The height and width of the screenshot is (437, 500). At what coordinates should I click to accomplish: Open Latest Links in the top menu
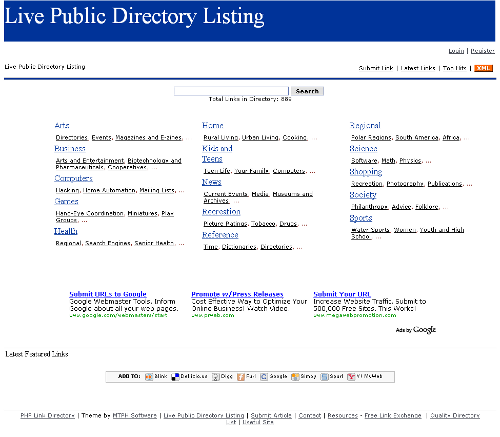pyautogui.click(x=418, y=68)
